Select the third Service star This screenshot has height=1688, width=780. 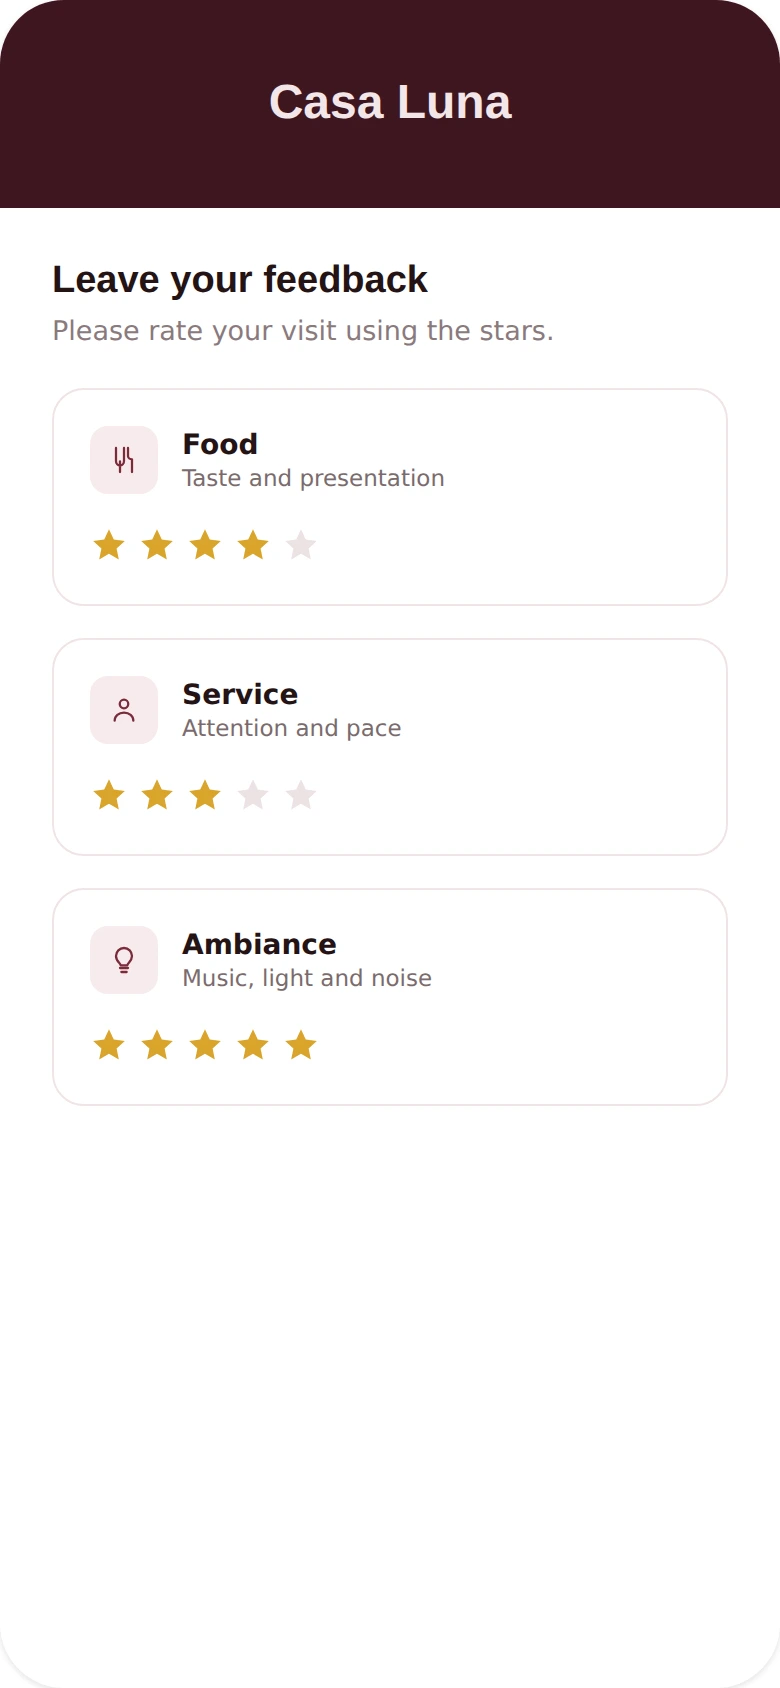(x=205, y=796)
